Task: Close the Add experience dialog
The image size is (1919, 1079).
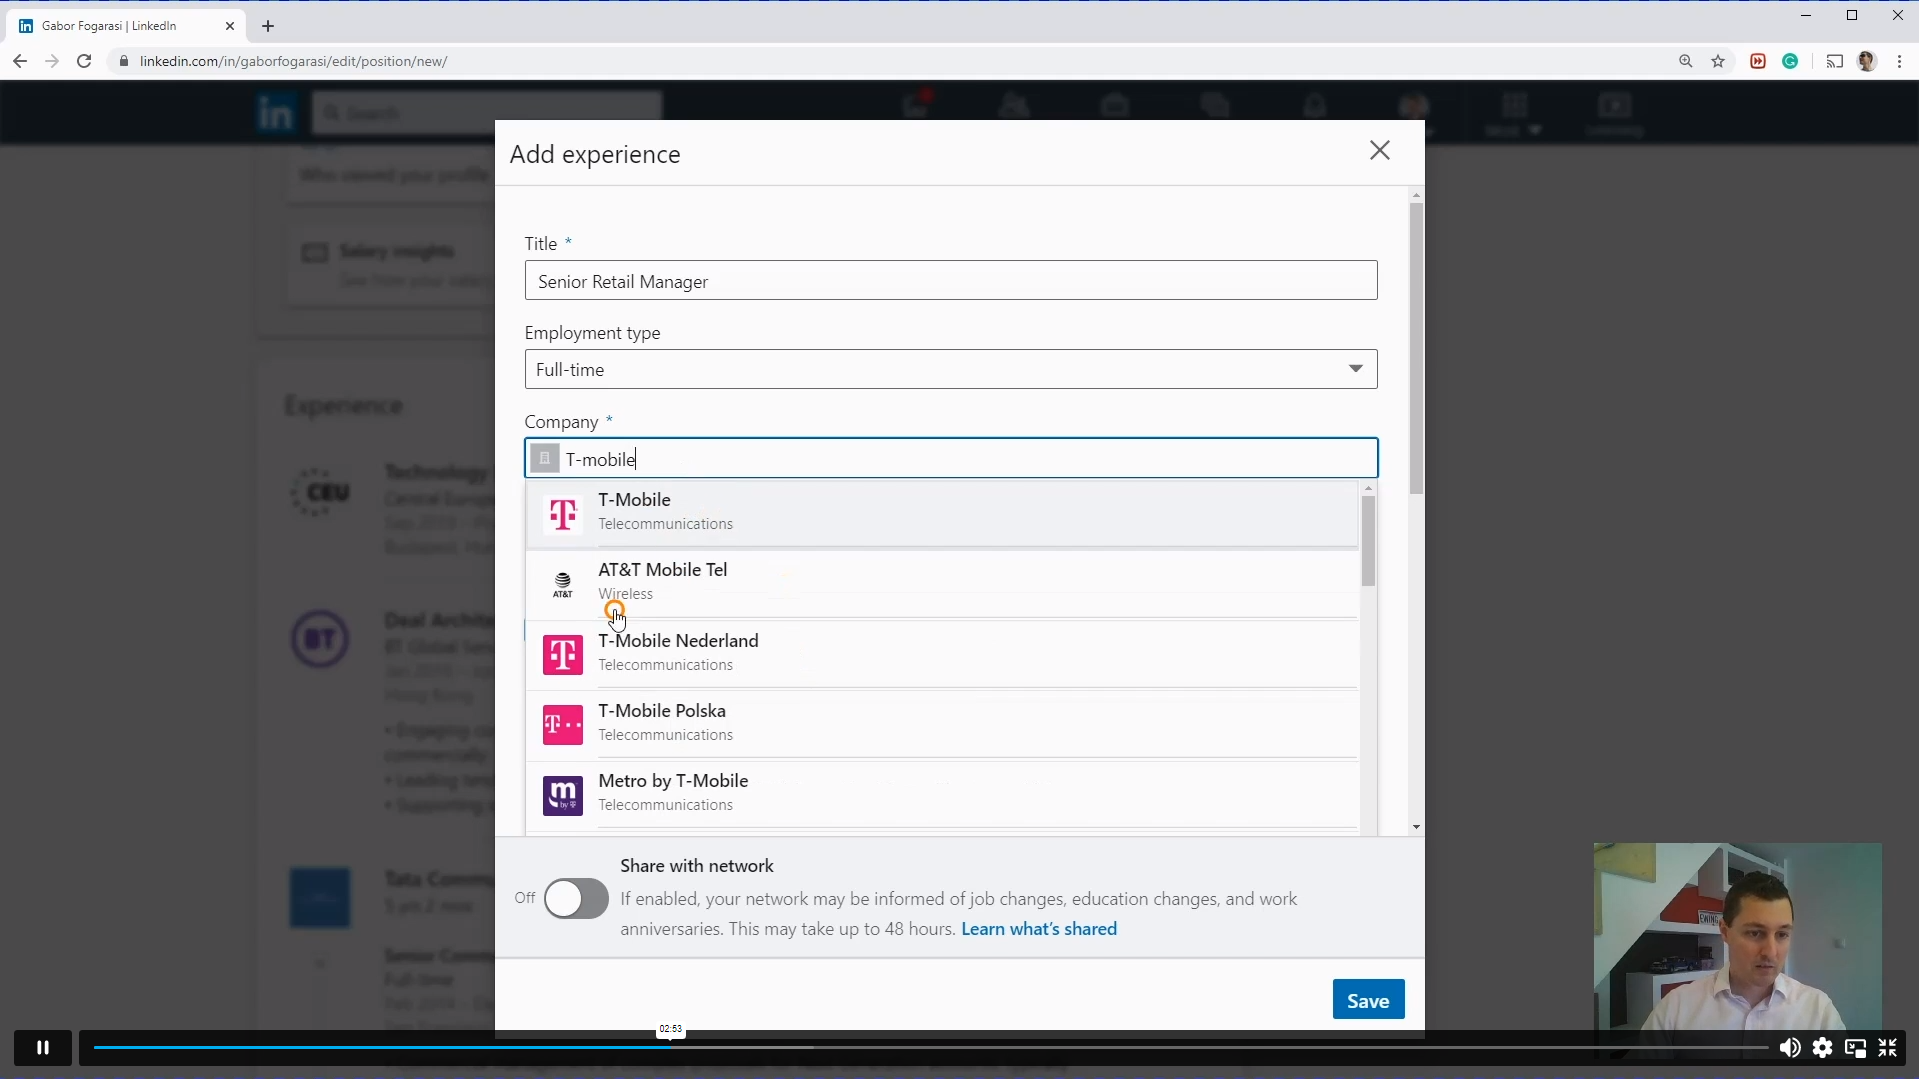Action: (1379, 150)
